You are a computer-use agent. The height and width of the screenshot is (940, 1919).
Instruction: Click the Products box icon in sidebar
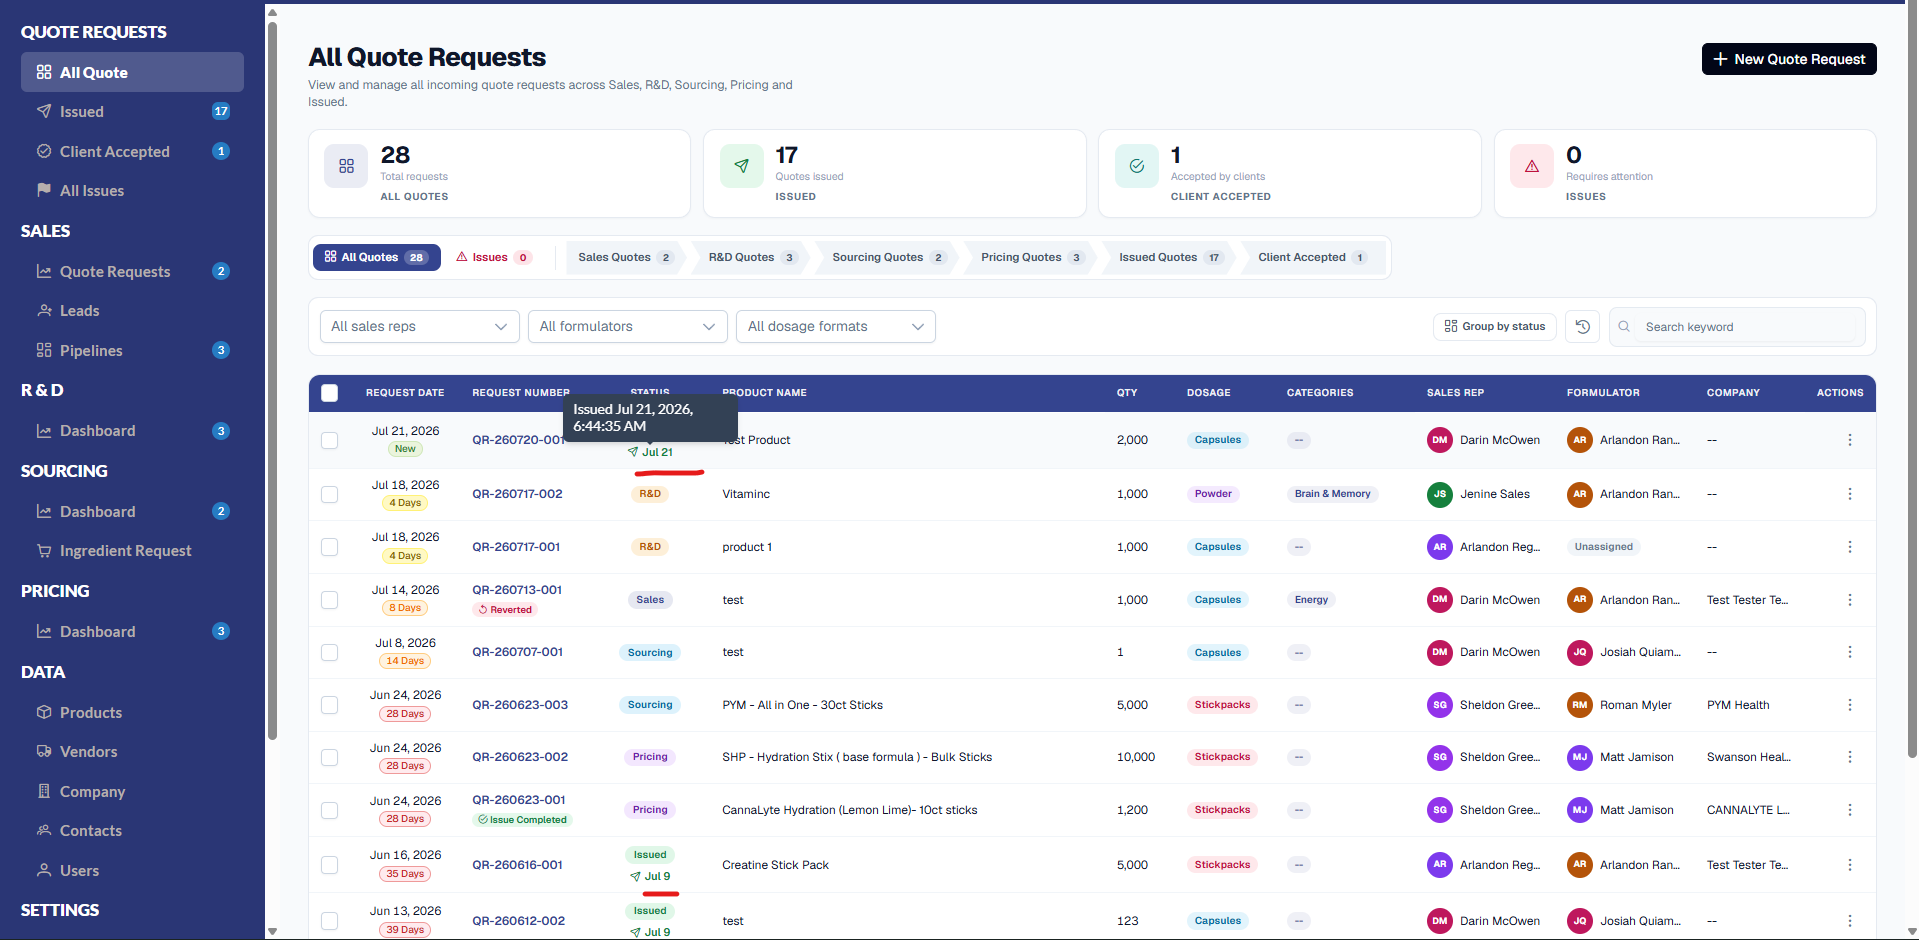[x=44, y=712]
